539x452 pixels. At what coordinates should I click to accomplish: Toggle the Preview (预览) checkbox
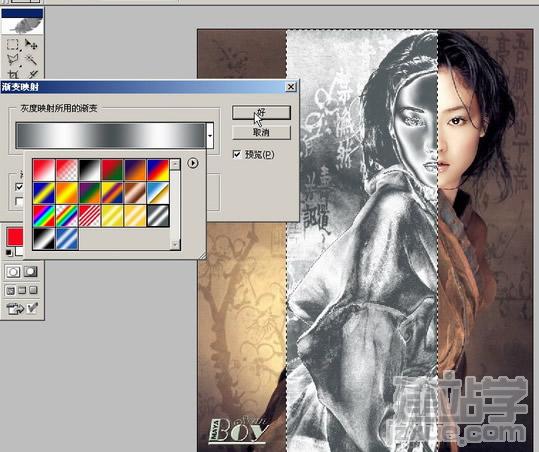coord(237,154)
